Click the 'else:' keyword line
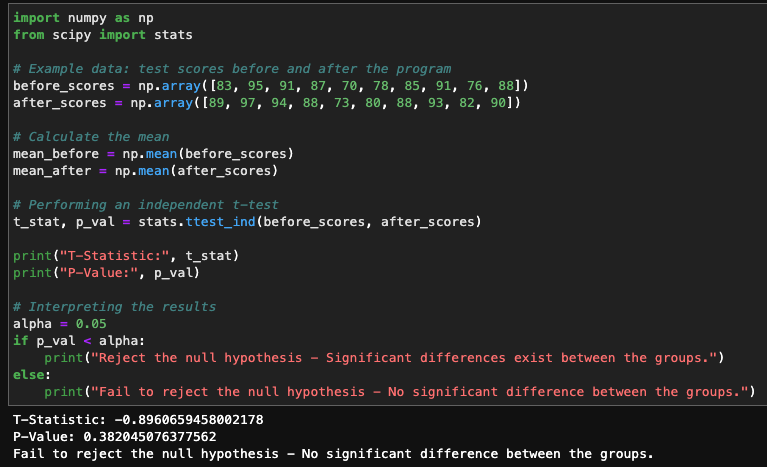This screenshot has height=467, width=767. coord(32,375)
